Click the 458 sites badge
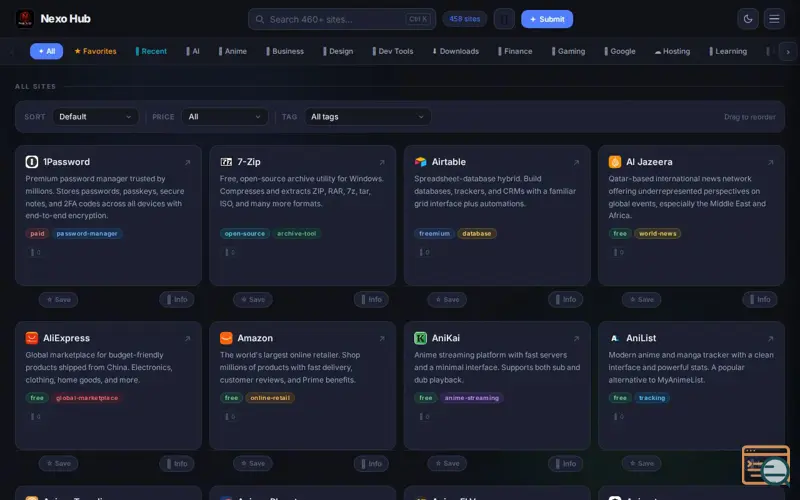Image resolution: width=800 pixels, height=500 pixels. point(464,19)
